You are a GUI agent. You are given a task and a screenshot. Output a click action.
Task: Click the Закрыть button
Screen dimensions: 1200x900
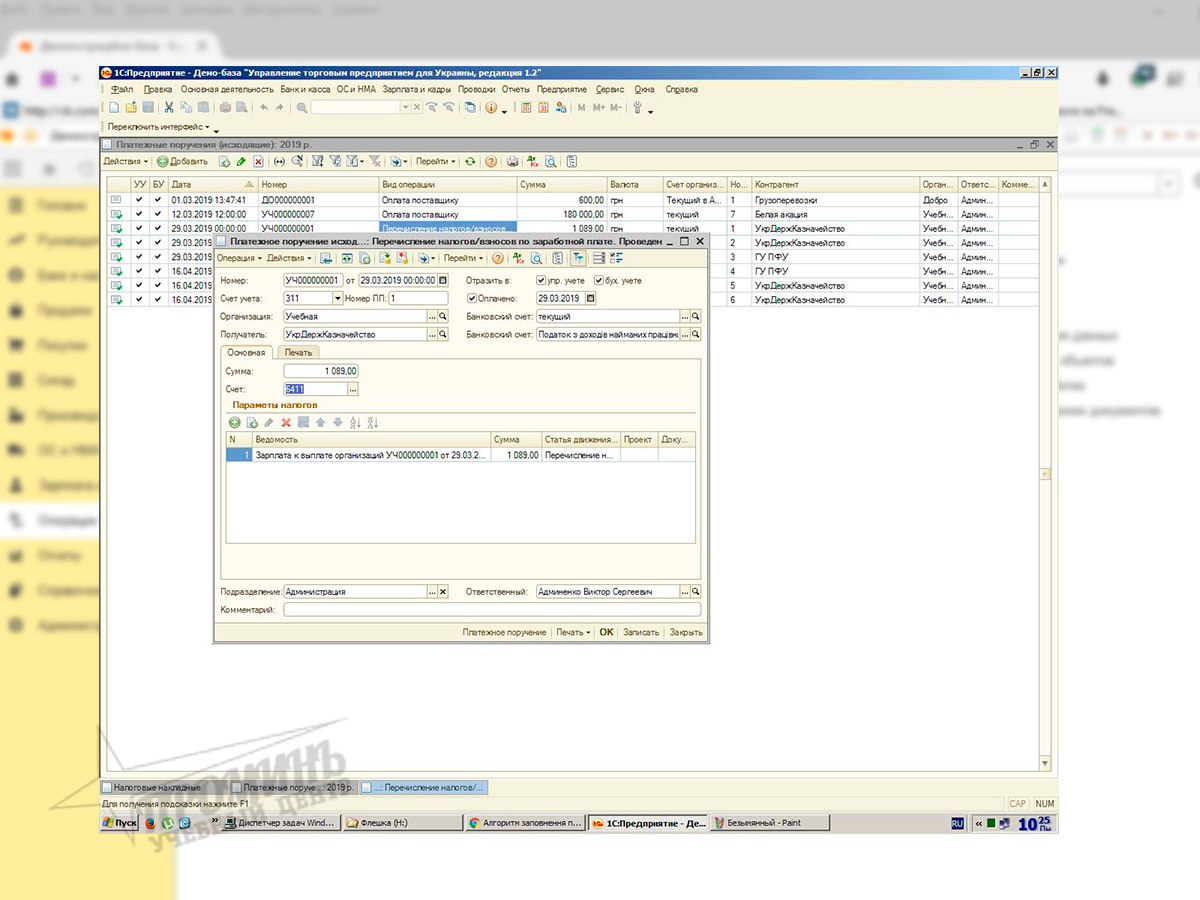click(686, 632)
